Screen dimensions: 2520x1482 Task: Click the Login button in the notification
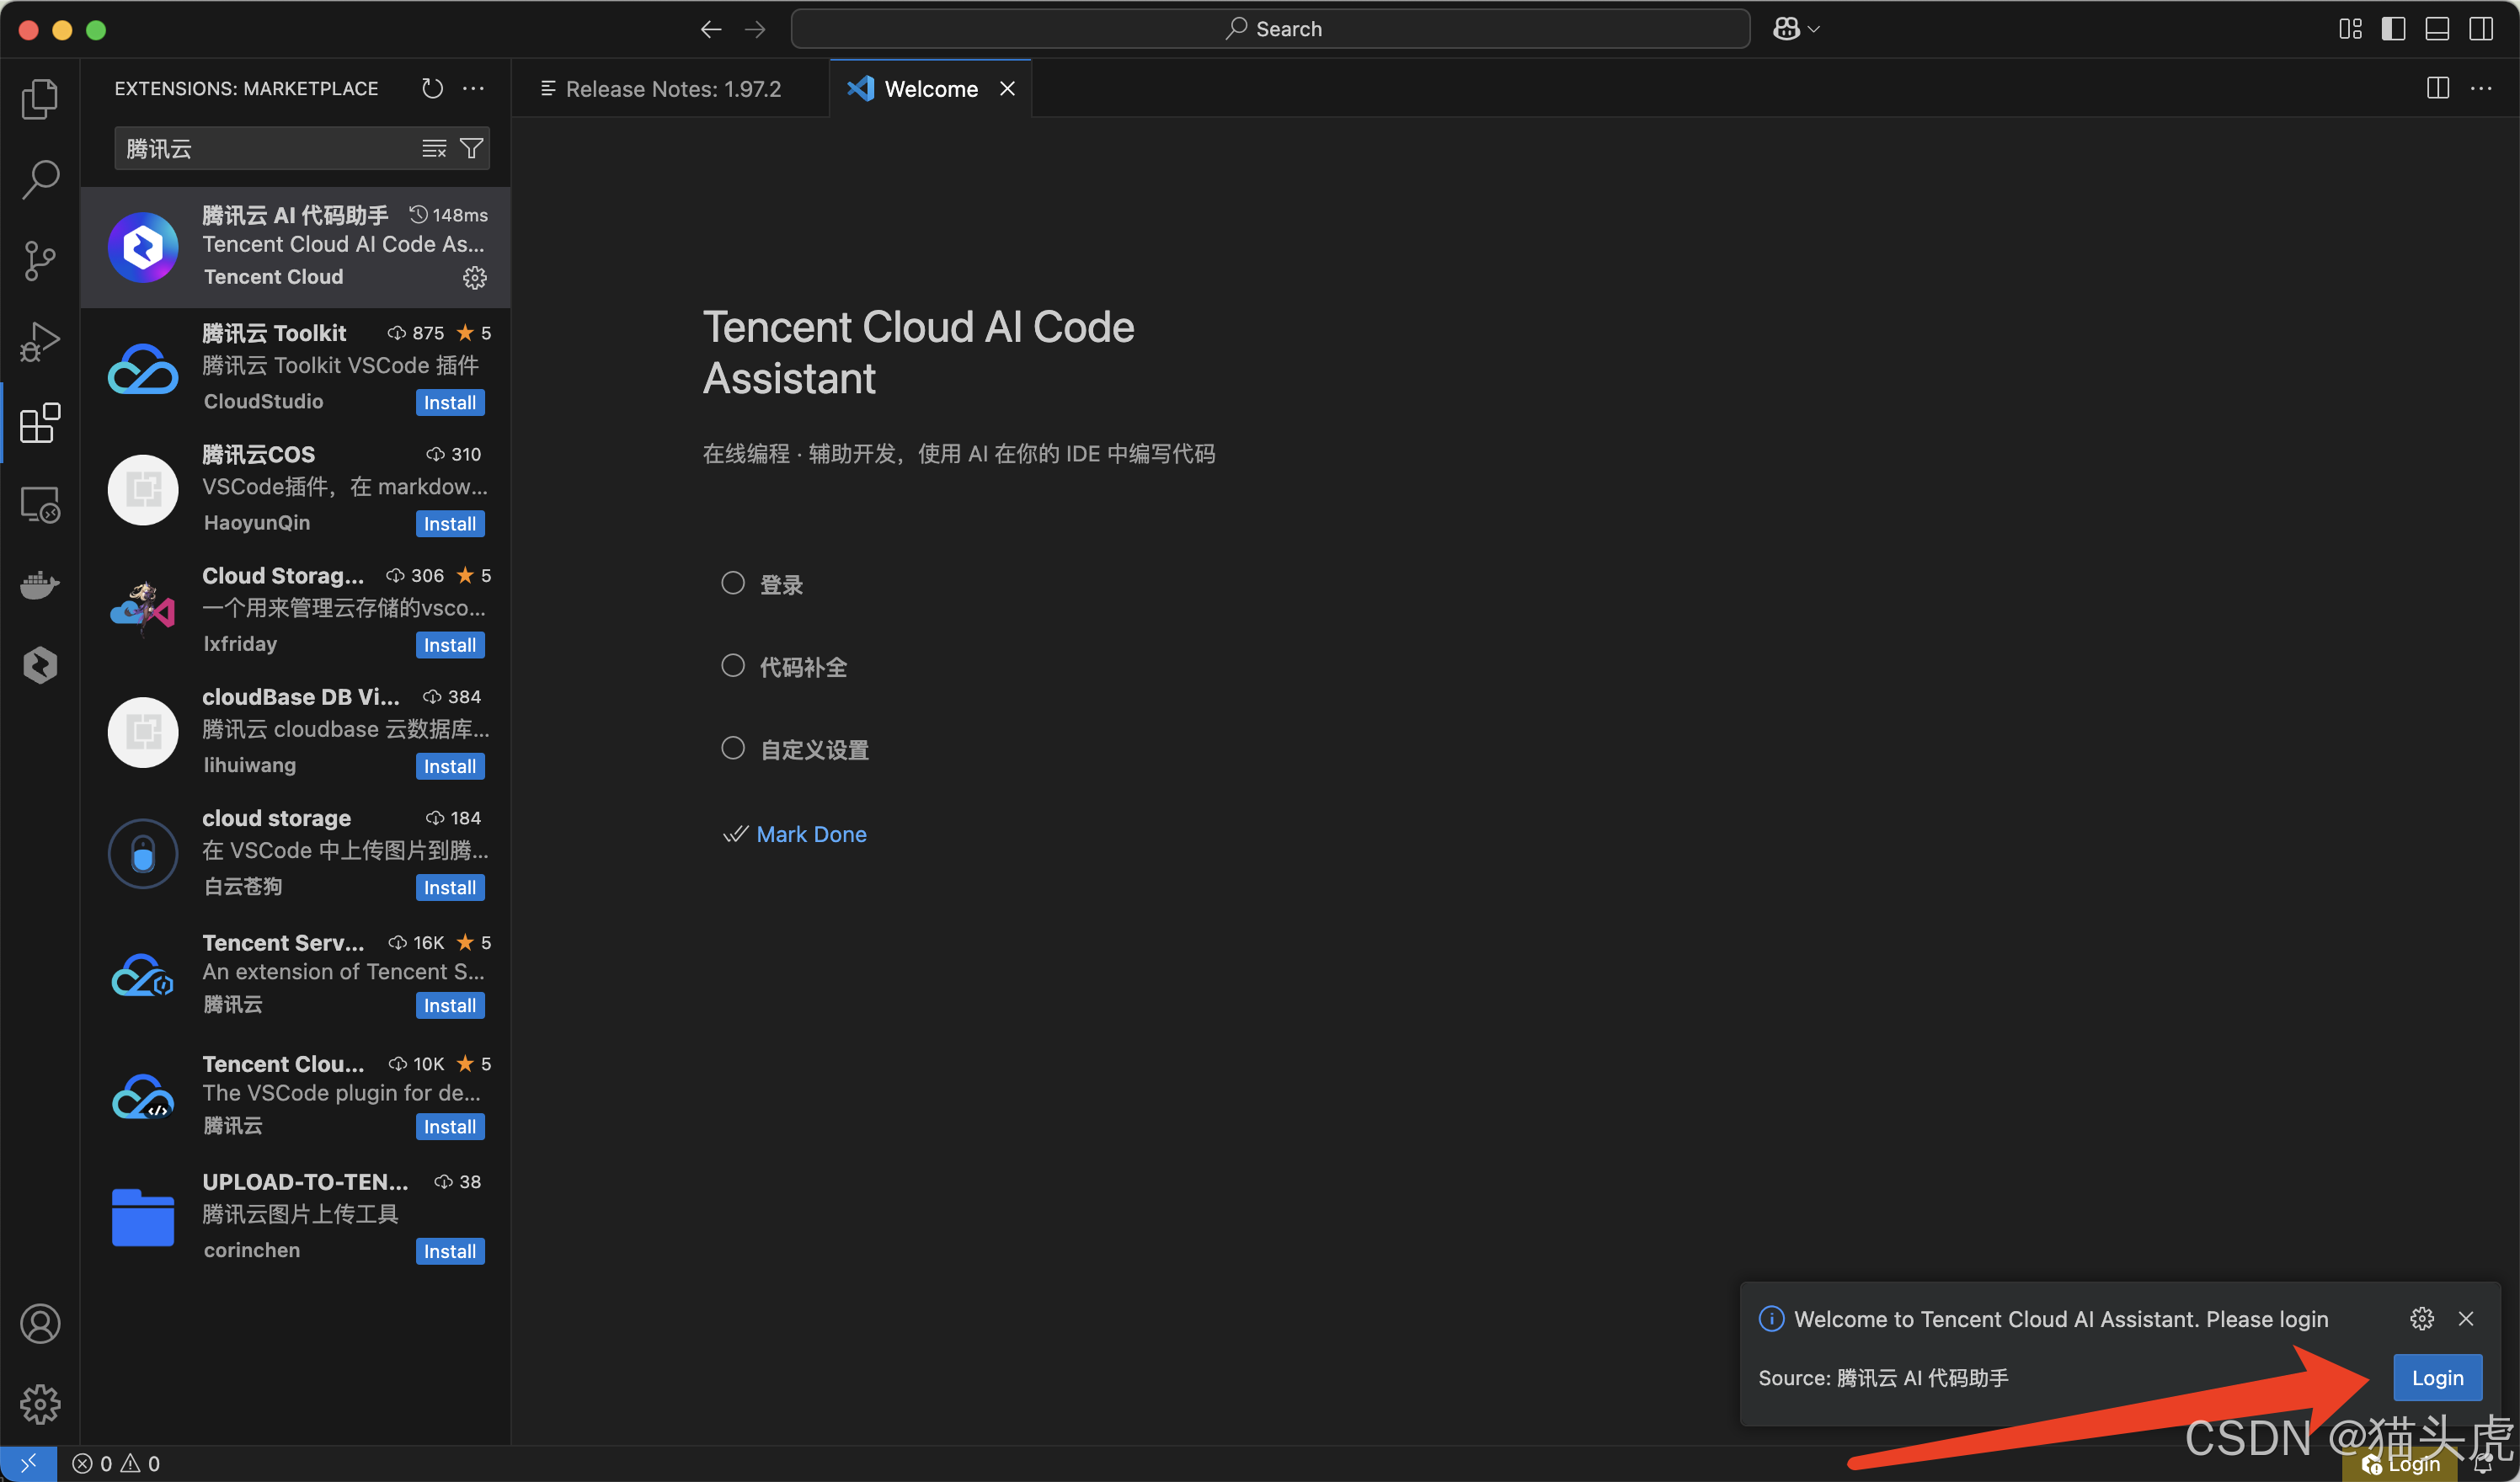[2437, 1377]
